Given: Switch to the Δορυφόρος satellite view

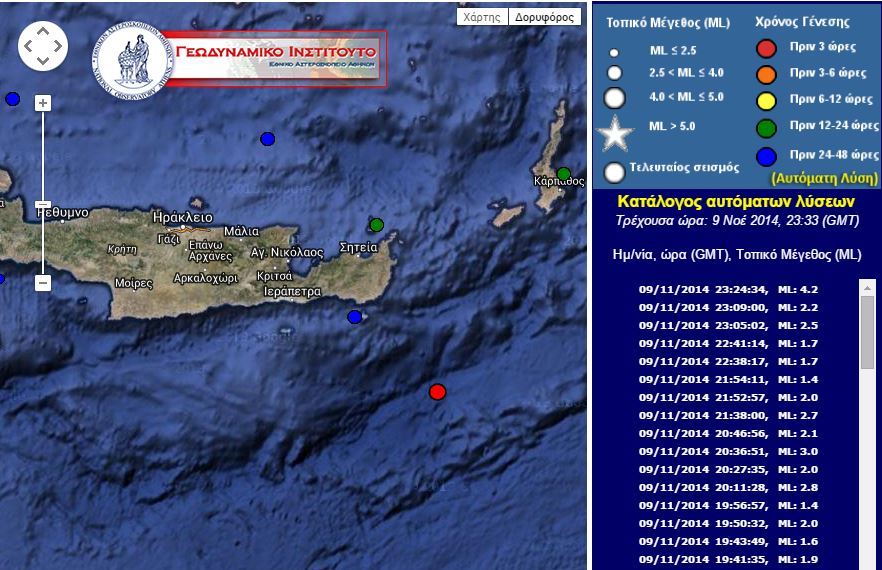Looking at the screenshot, I should 544,17.
